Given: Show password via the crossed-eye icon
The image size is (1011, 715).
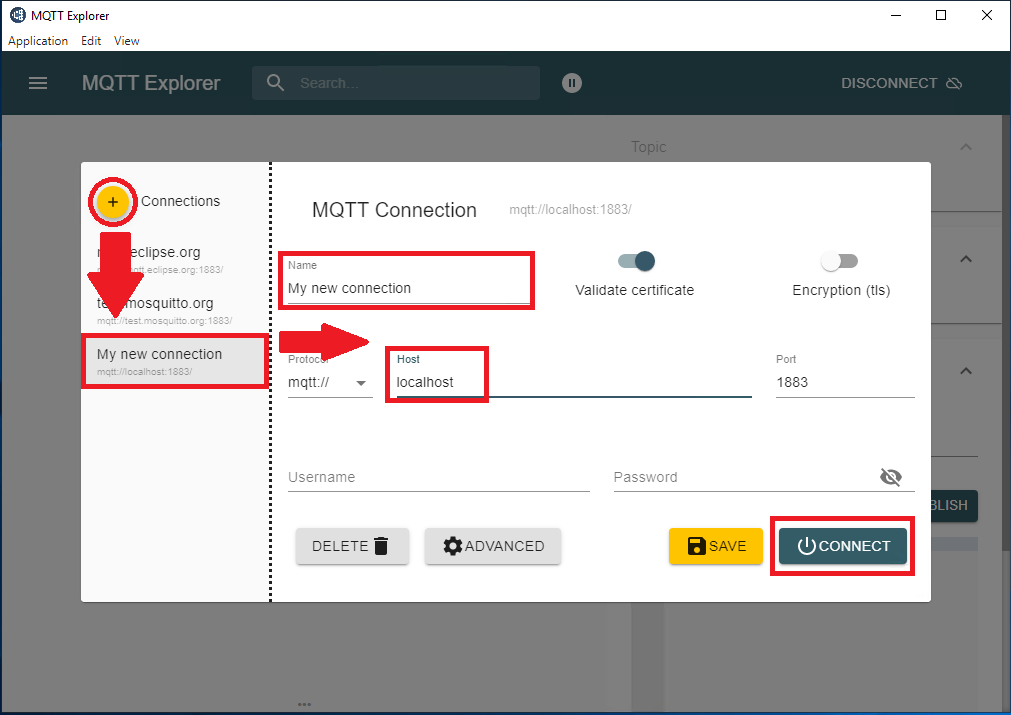Looking at the screenshot, I should pos(890,477).
